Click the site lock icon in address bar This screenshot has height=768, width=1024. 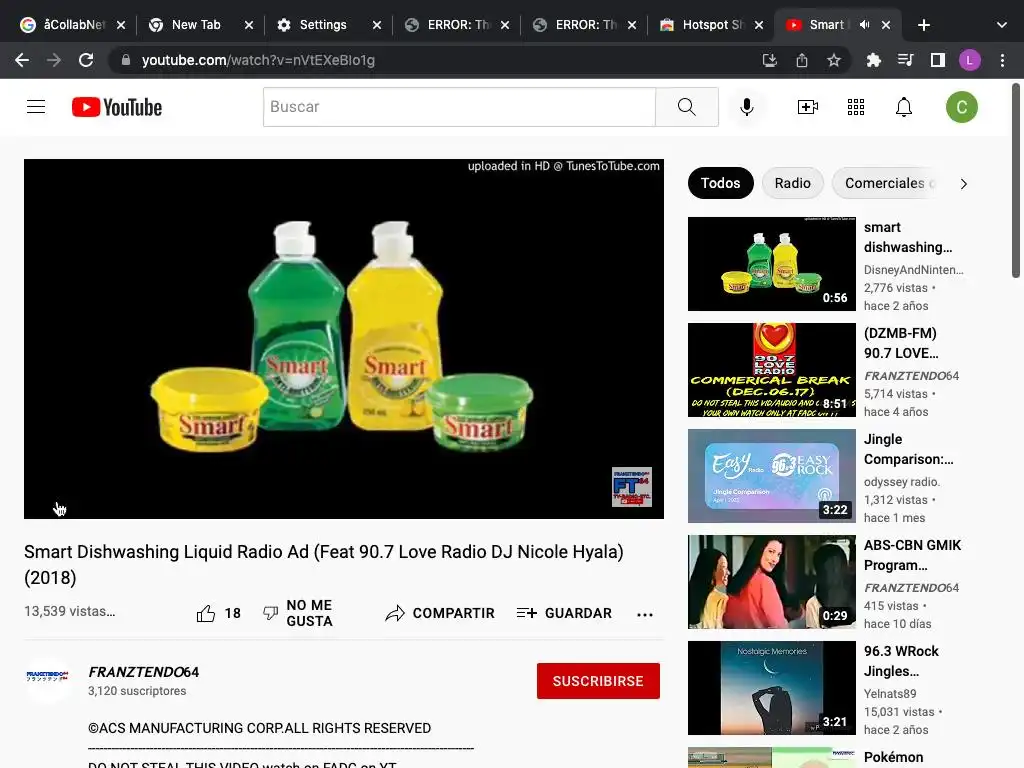(x=126, y=60)
